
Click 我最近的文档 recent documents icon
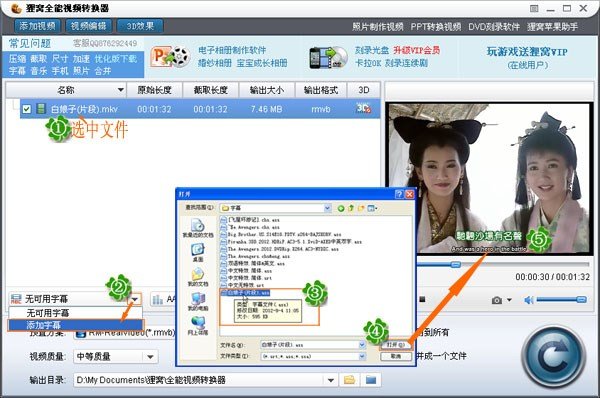click(x=198, y=228)
